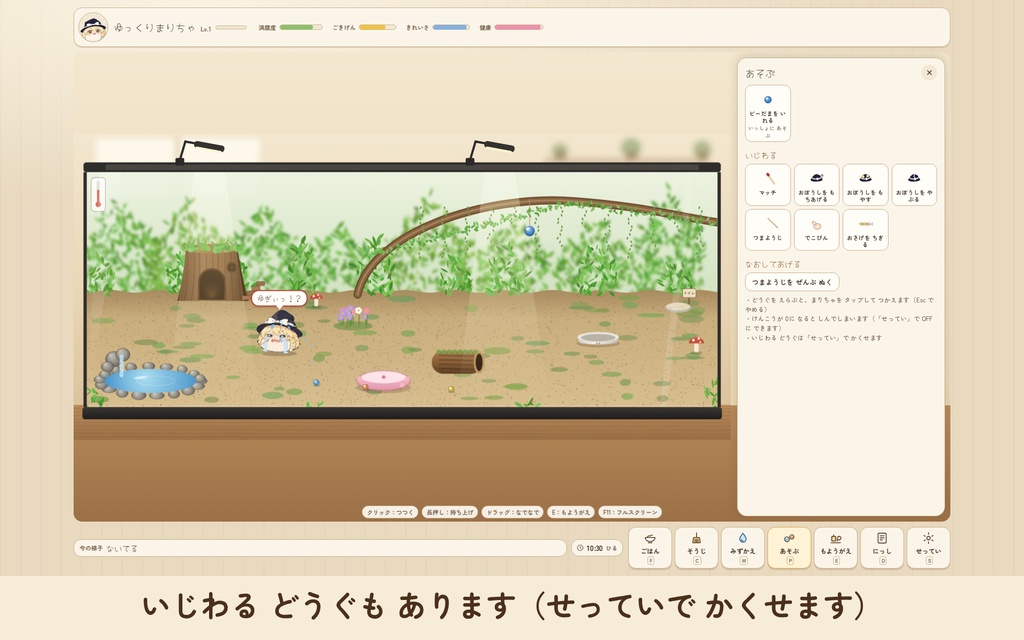Click the pink cushion bed
Screen dimensions: 1024x640
[x=383, y=380]
